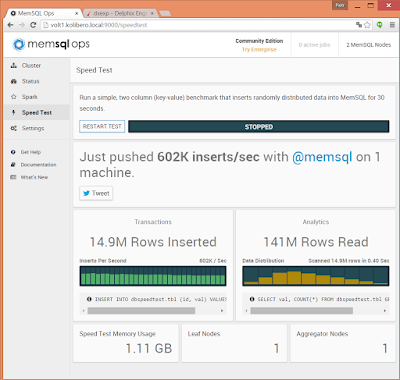Click the green extension icon in toolbar
Viewport: 400px width, 380px height.
click(x=380, y=25)
